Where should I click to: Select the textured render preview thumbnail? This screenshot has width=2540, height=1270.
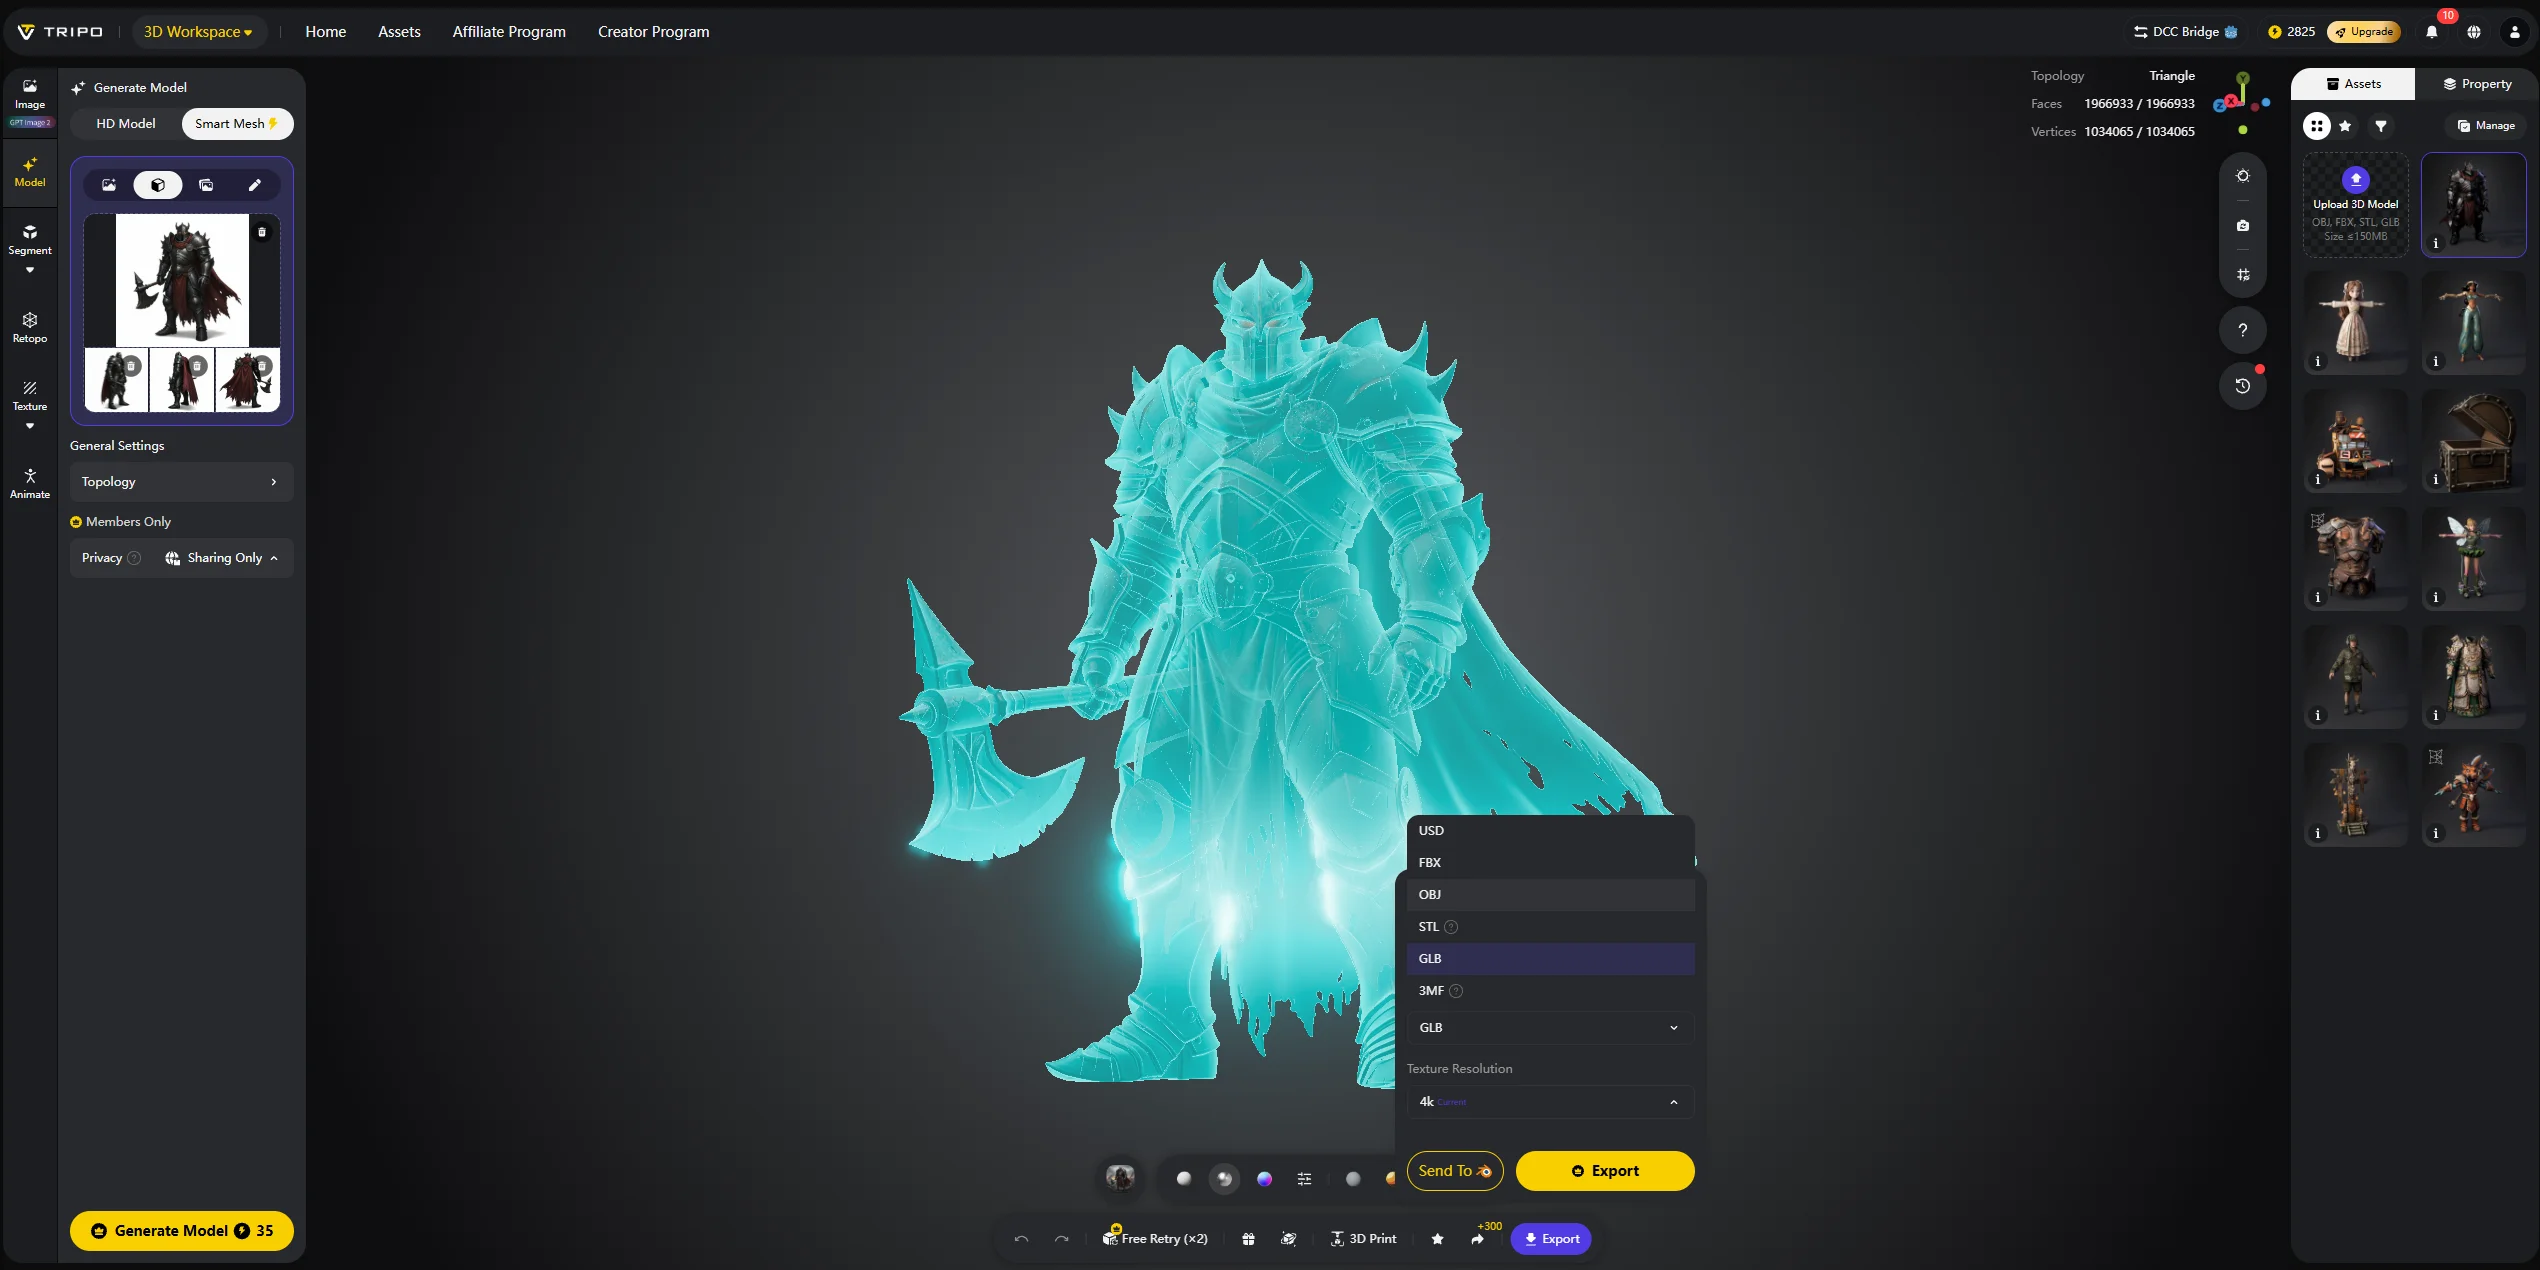(1120, 1178)
